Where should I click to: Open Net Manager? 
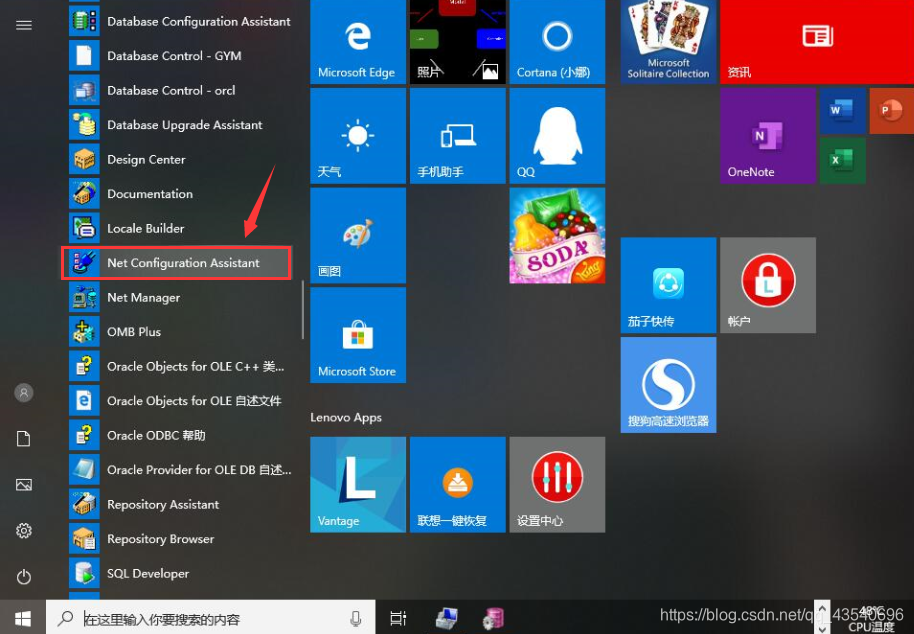pyautogui.click(x=181, y=297)
